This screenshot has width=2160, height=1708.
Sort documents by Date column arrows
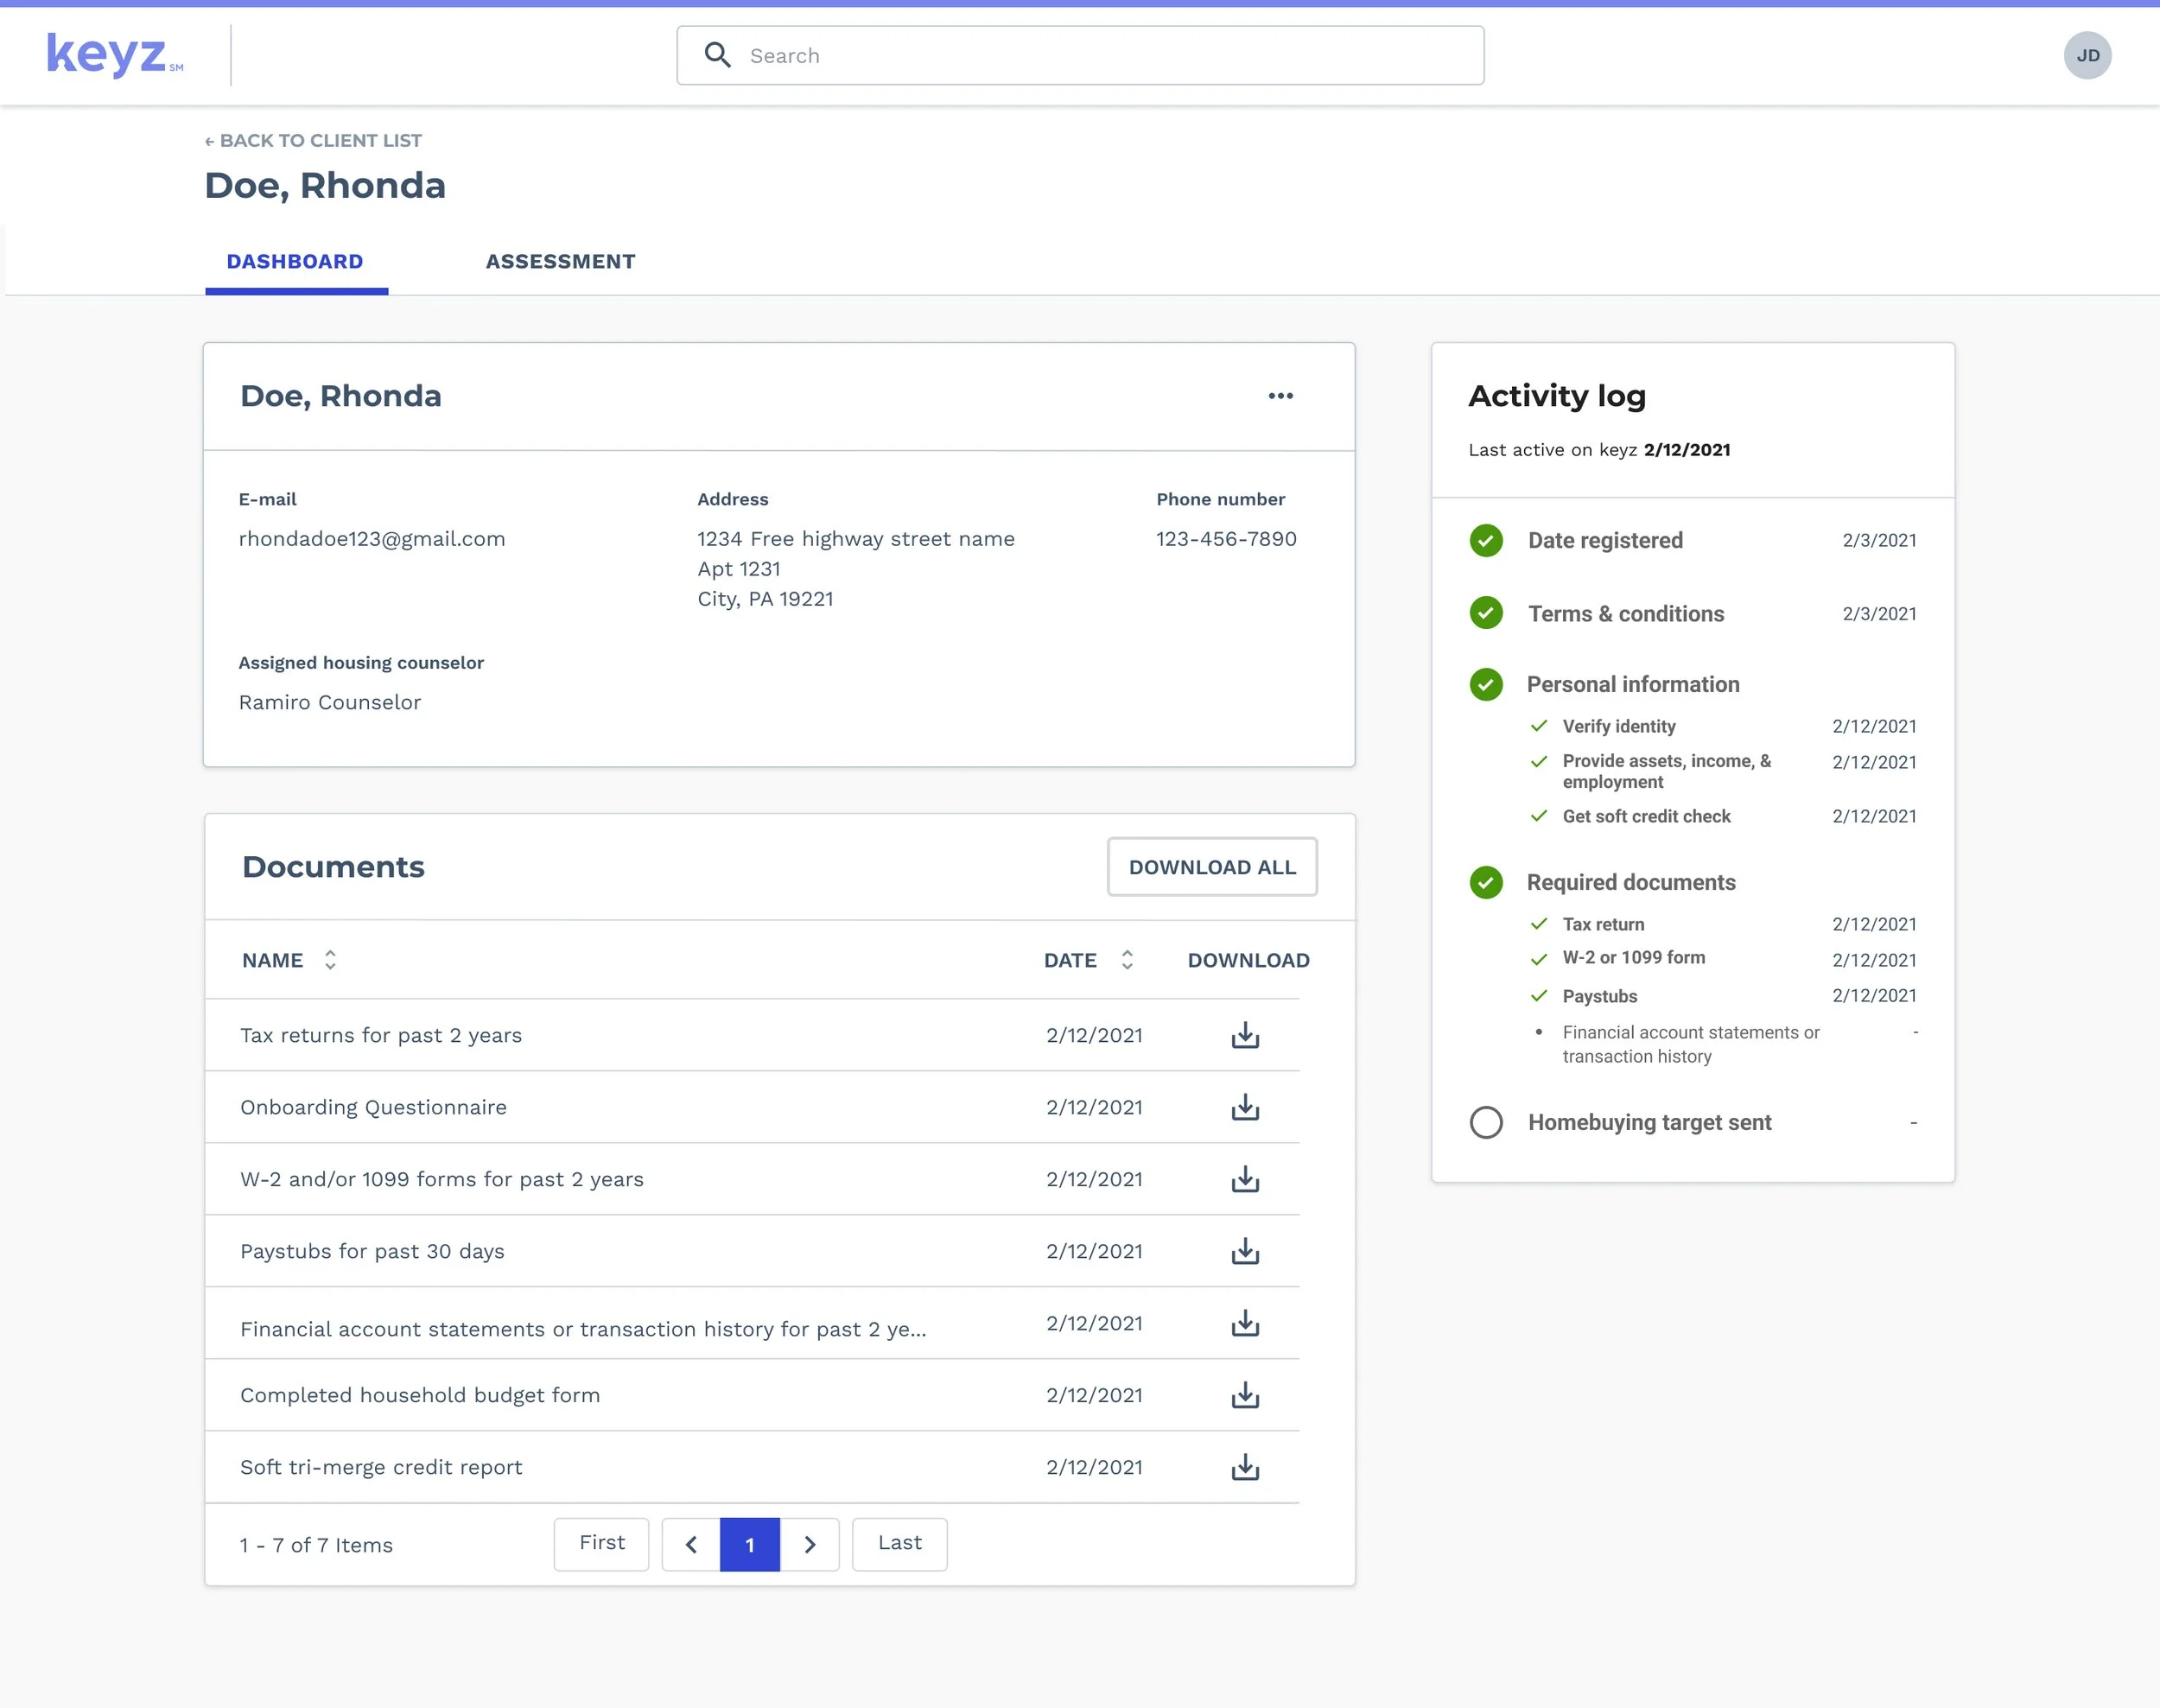pos(1127,960)
